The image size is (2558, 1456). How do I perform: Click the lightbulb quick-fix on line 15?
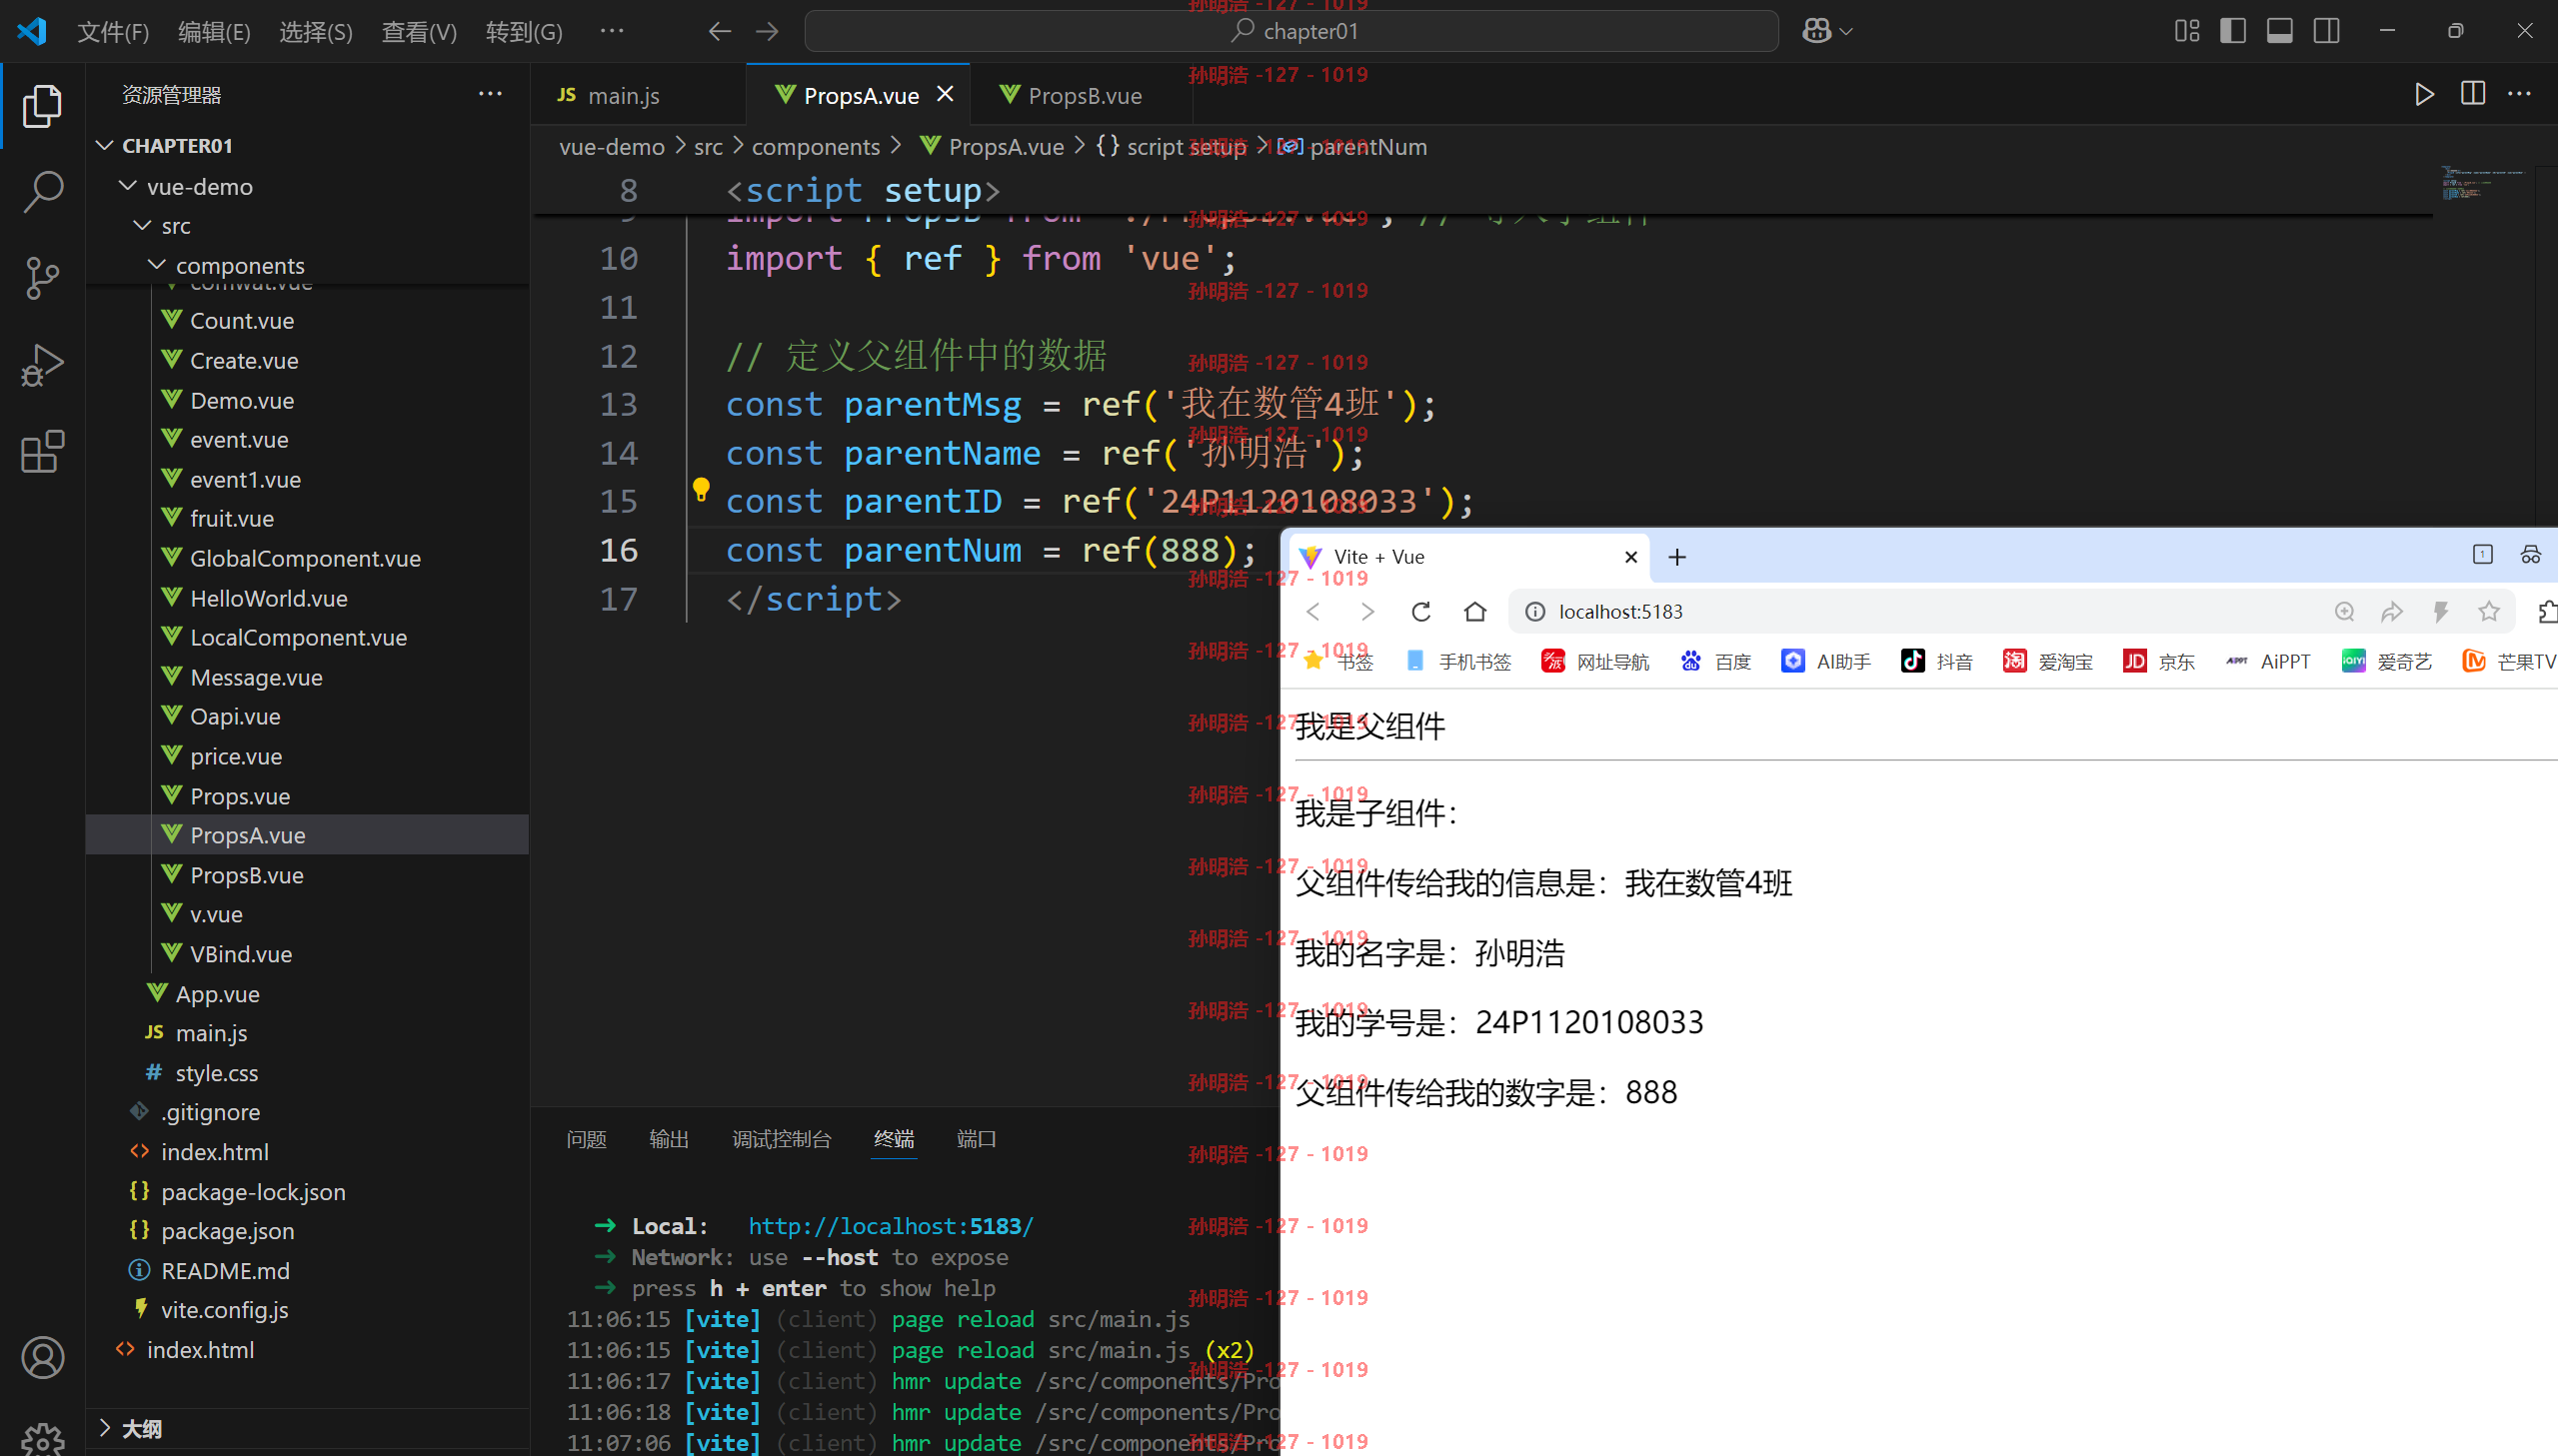pyautogui.click(x=701, y=489)
